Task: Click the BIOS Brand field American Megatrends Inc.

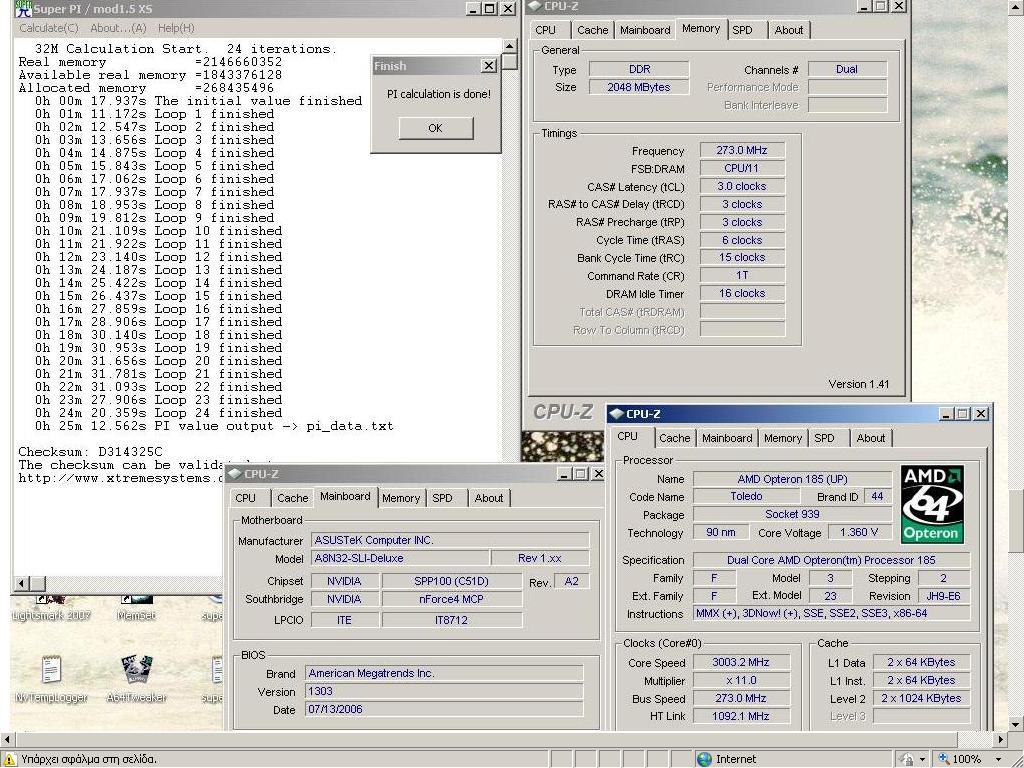Action: (x=444, y=673)
